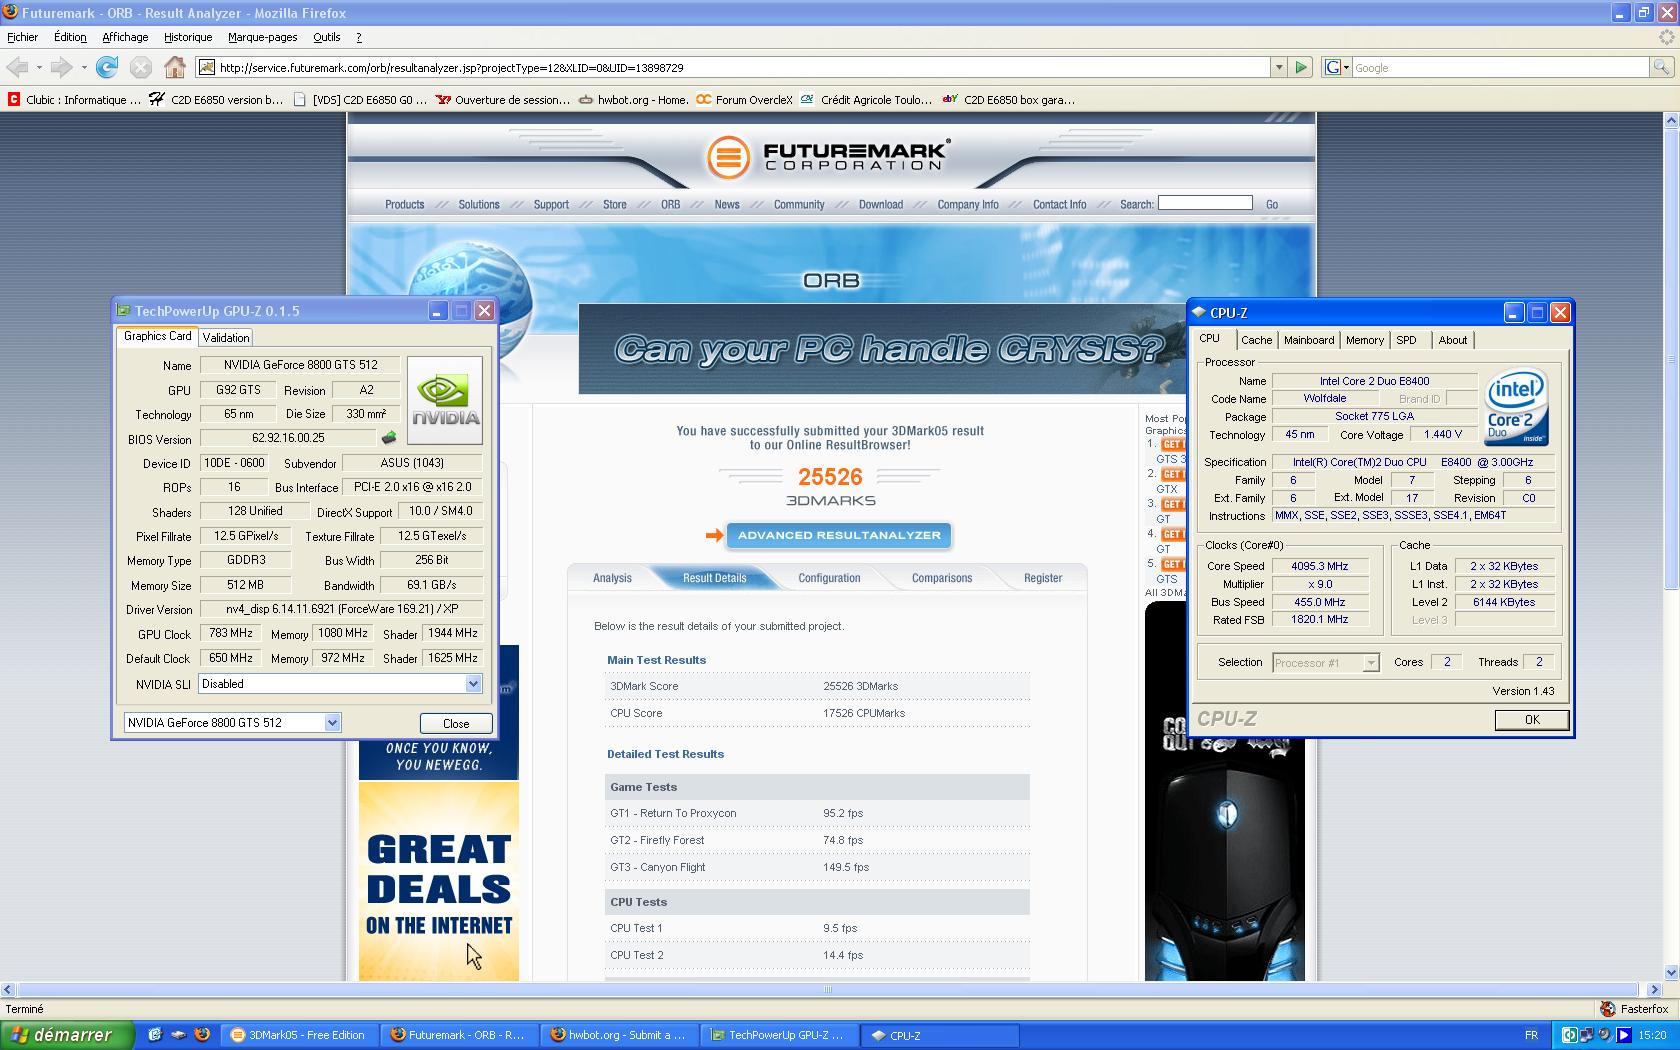Open graphics card selector dropdown in GPU-Z
This screenshot has width=1680, height=1050.
332,722
